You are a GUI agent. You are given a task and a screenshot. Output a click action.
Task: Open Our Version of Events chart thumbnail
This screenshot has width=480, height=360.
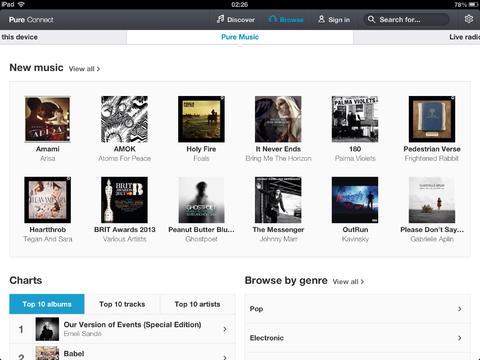(47, 329)
